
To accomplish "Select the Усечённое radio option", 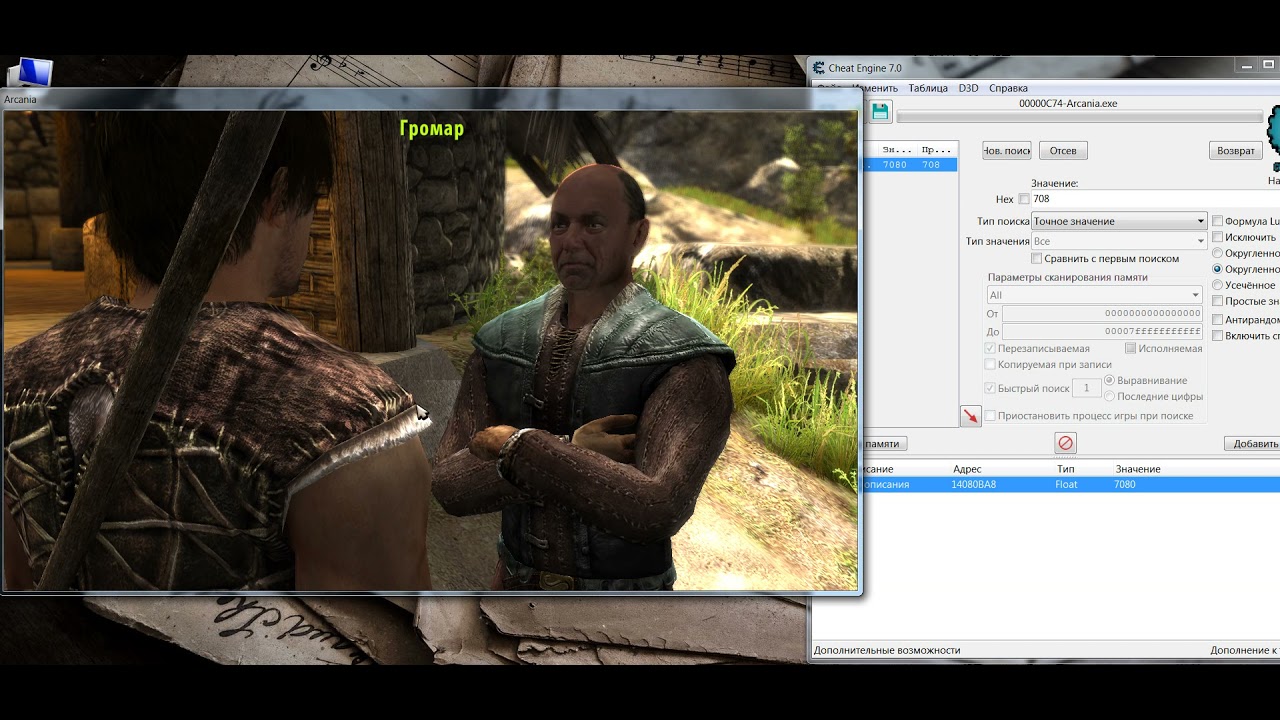I will [x=1217, y=285].
